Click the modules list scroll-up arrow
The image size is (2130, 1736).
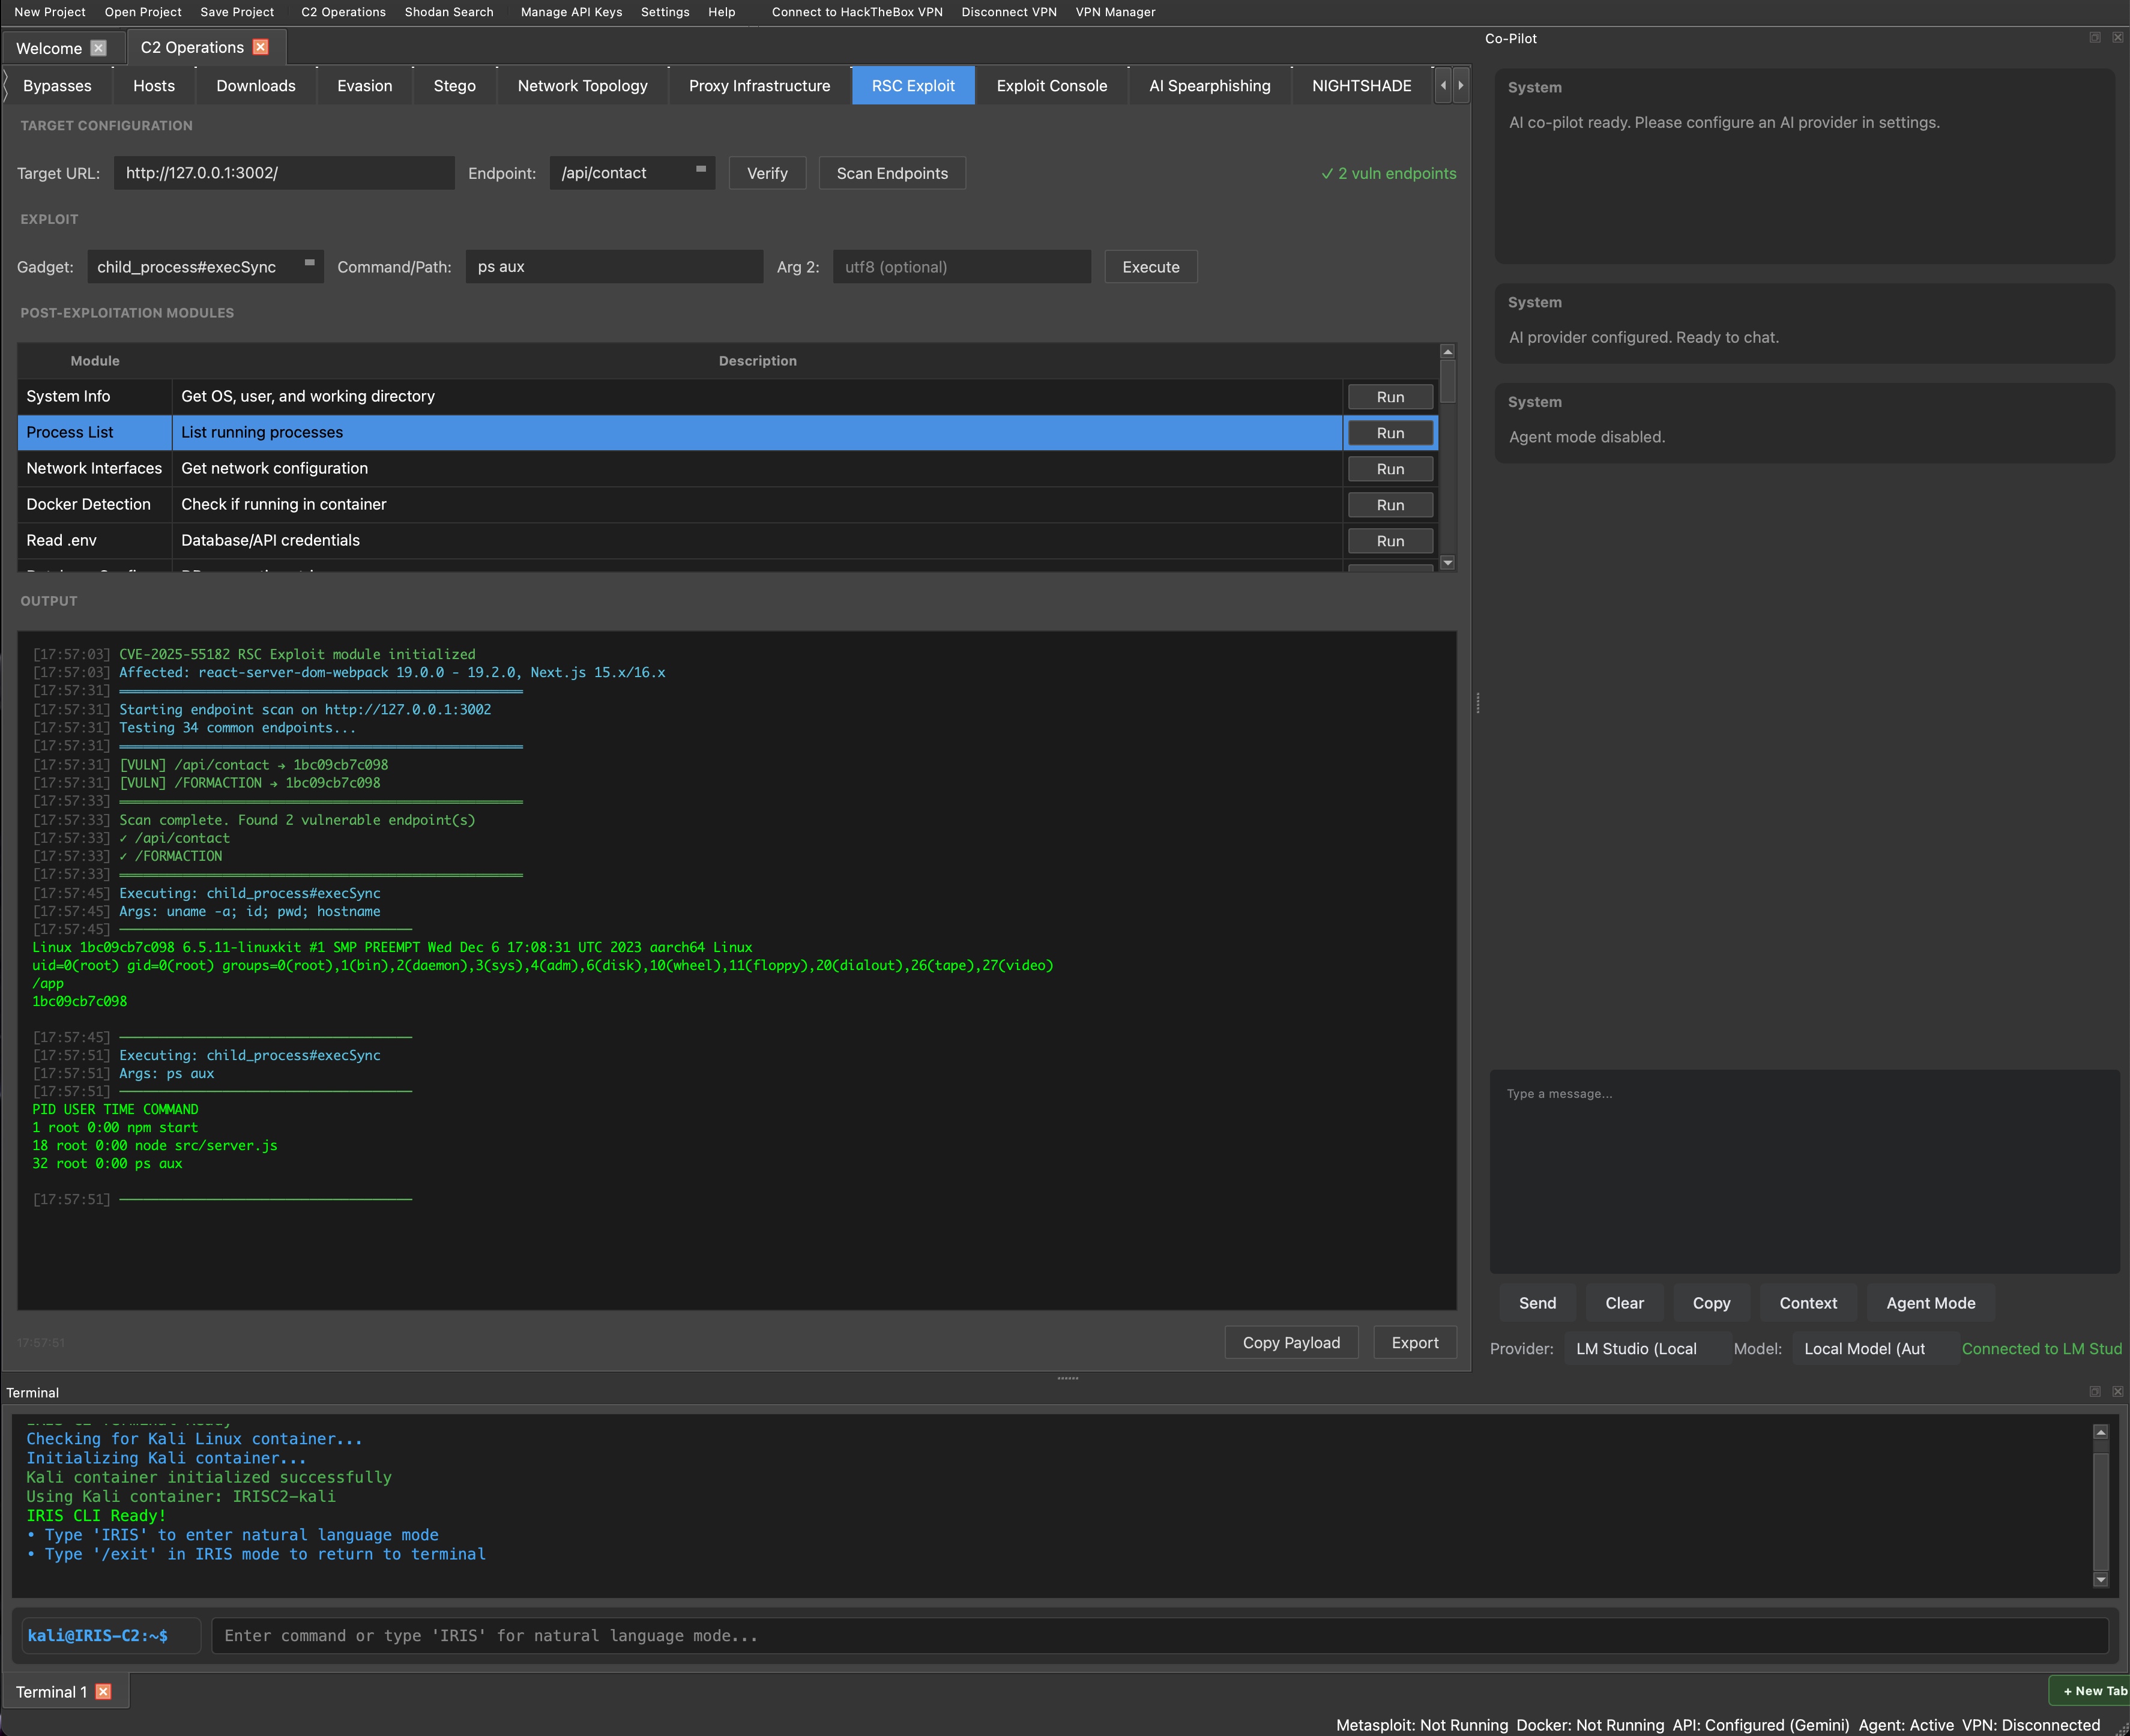1448,351
